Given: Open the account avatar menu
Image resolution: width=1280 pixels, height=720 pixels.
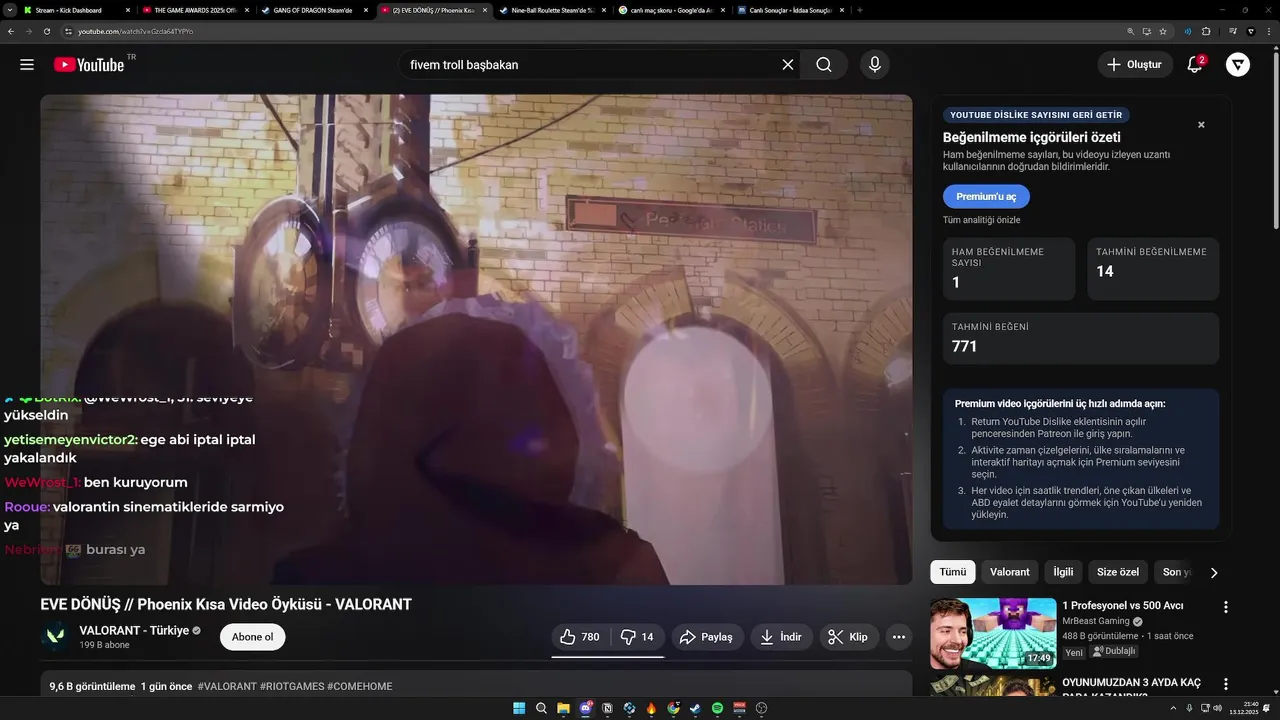Looking at the screenshot, I should coord(1238,65).
